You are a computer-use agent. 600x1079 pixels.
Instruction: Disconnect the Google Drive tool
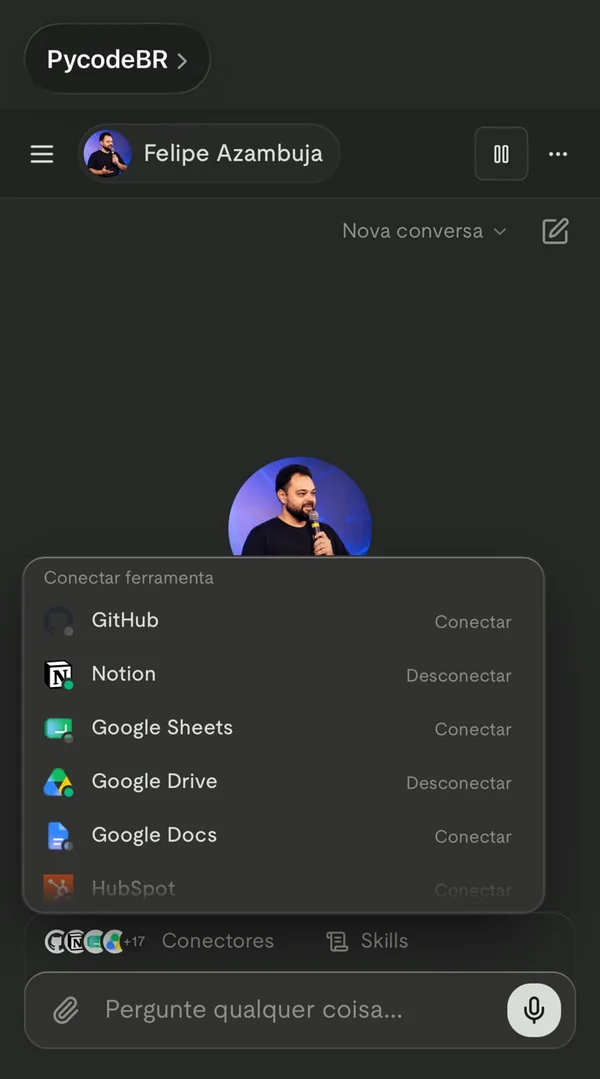pyautogui.click(x=458, y=783)
